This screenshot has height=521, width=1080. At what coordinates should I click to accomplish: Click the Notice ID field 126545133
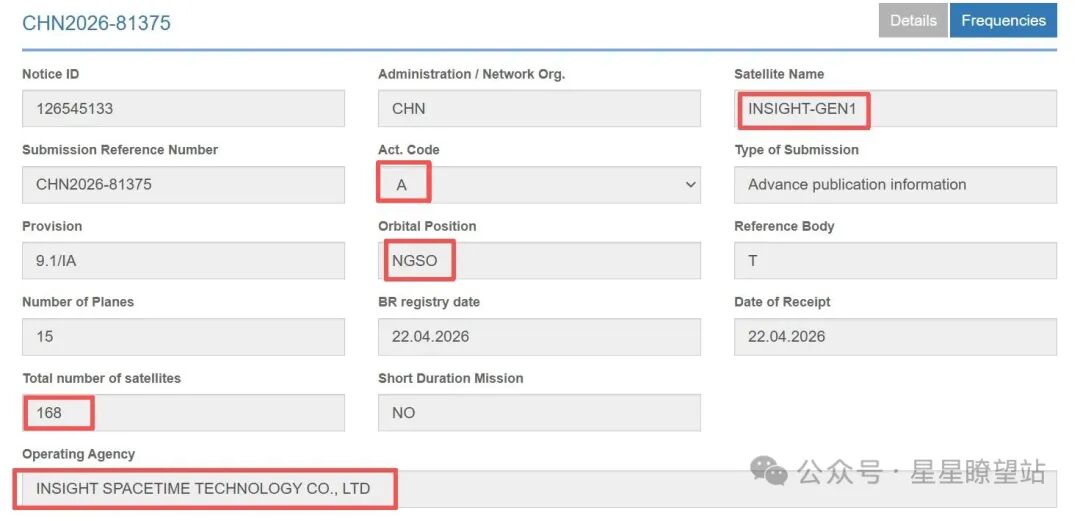(183, 109)
